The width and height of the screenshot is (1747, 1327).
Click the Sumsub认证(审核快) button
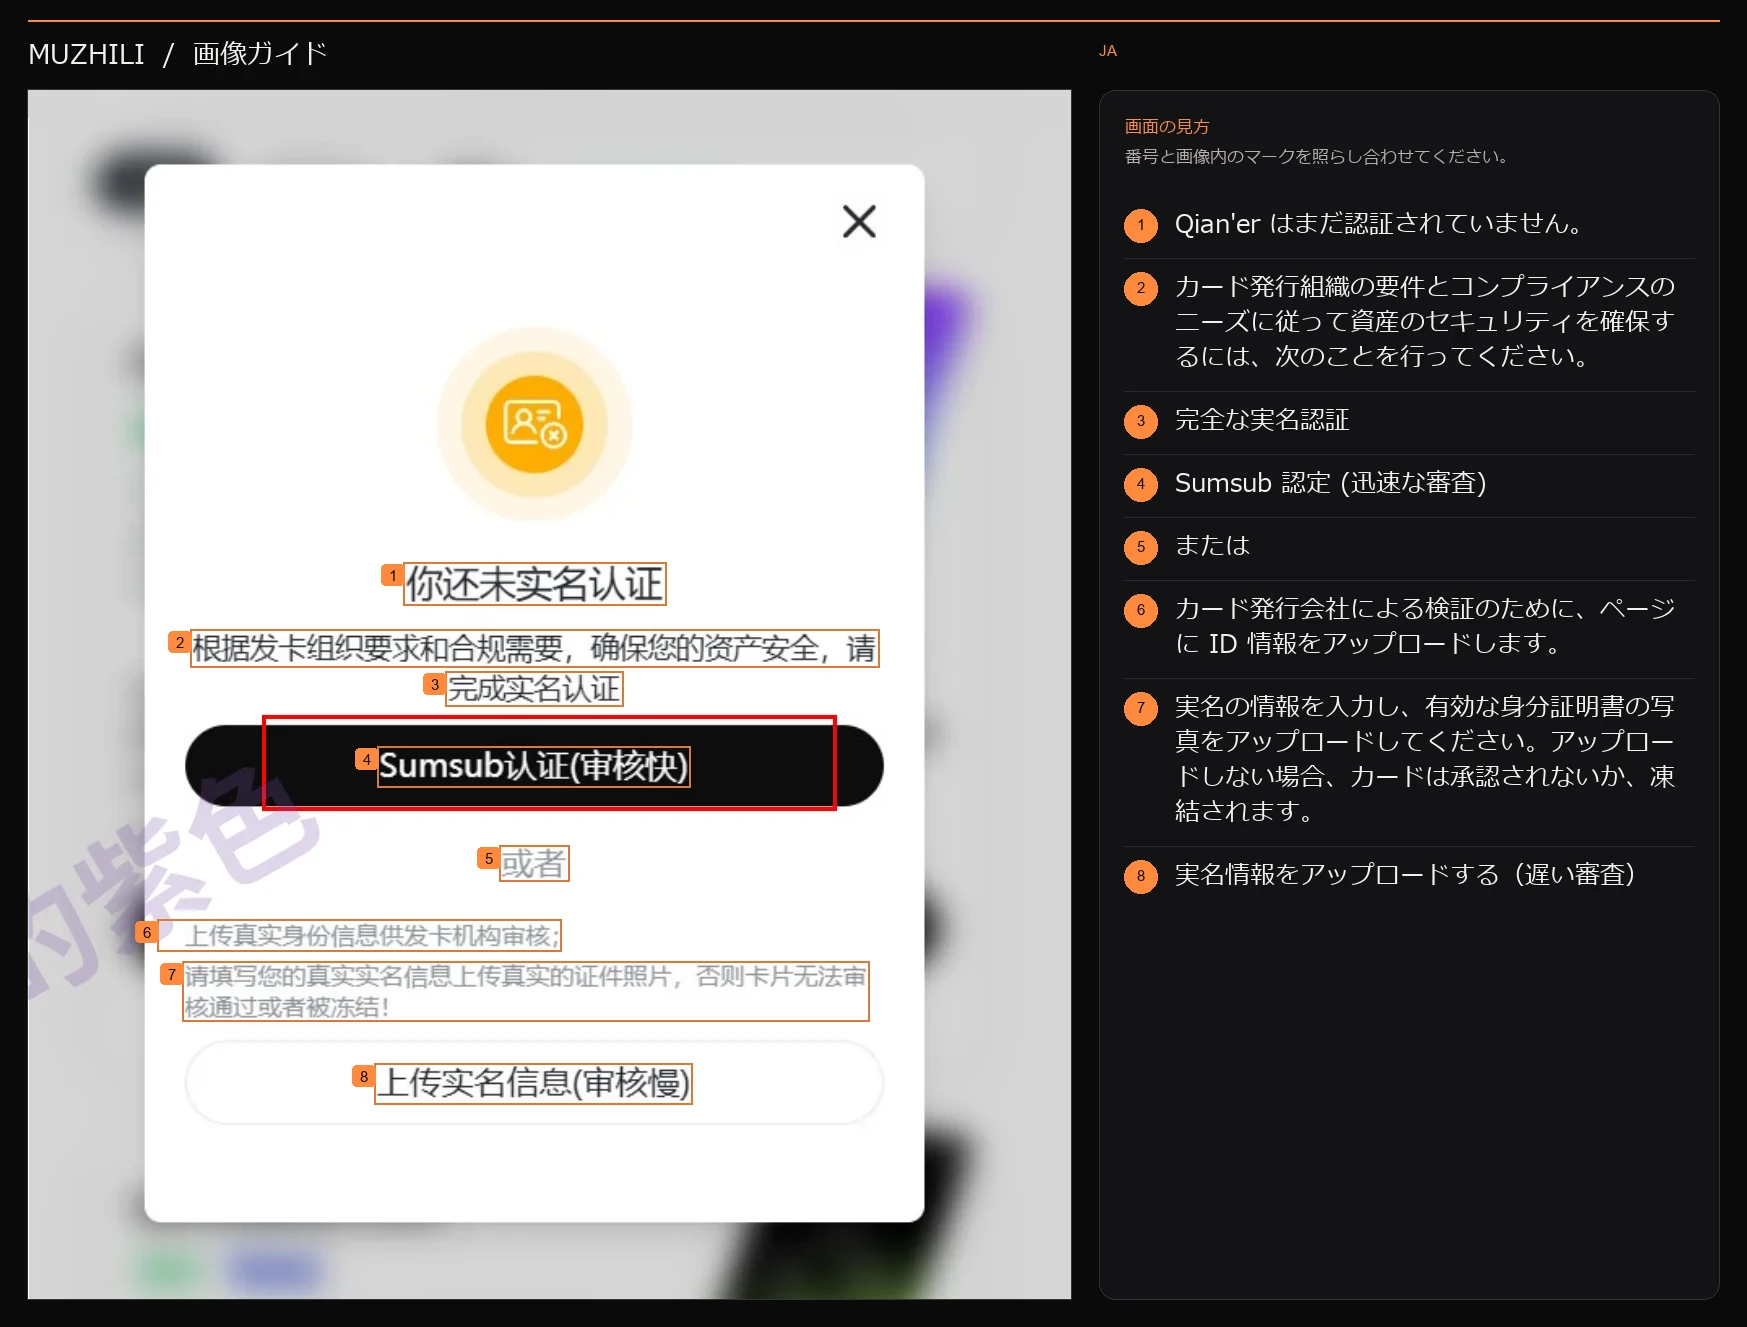coord(534,766)
